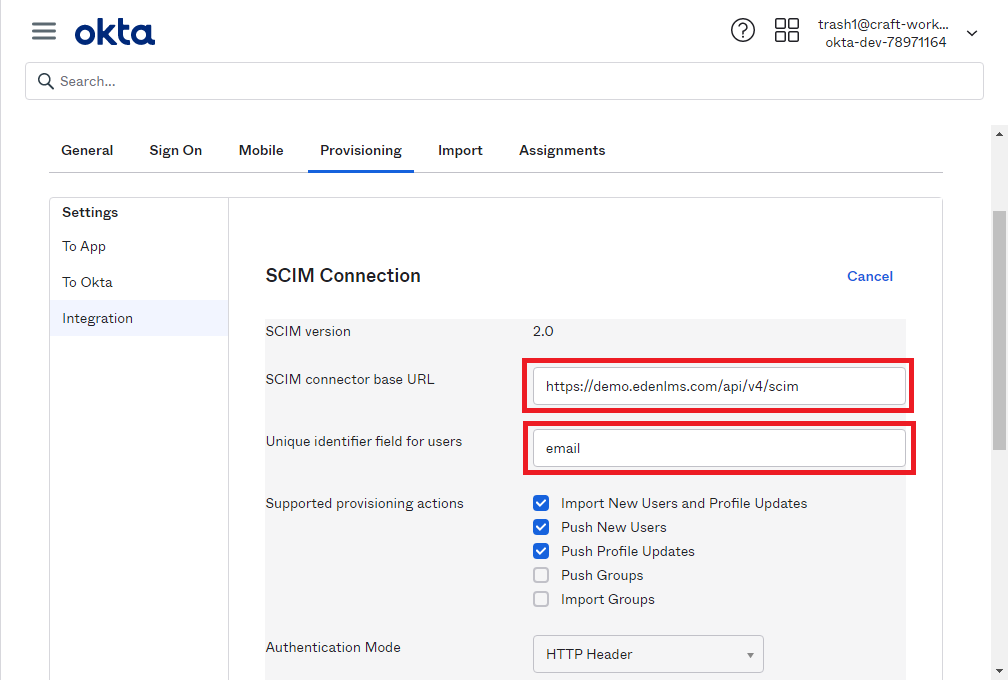The image size is (1008, 680).
Task: Open the Import tab
Action: point(460,150)
